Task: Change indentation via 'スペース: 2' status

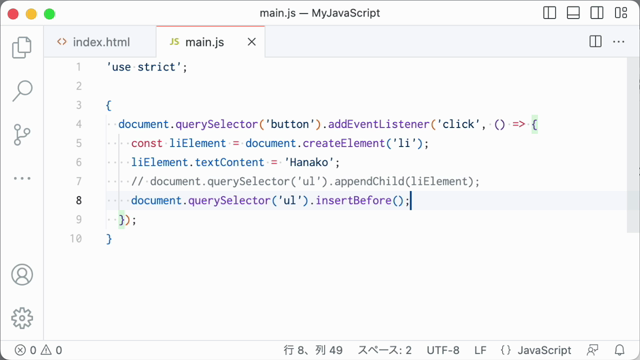Action: [x=385, y=350]
